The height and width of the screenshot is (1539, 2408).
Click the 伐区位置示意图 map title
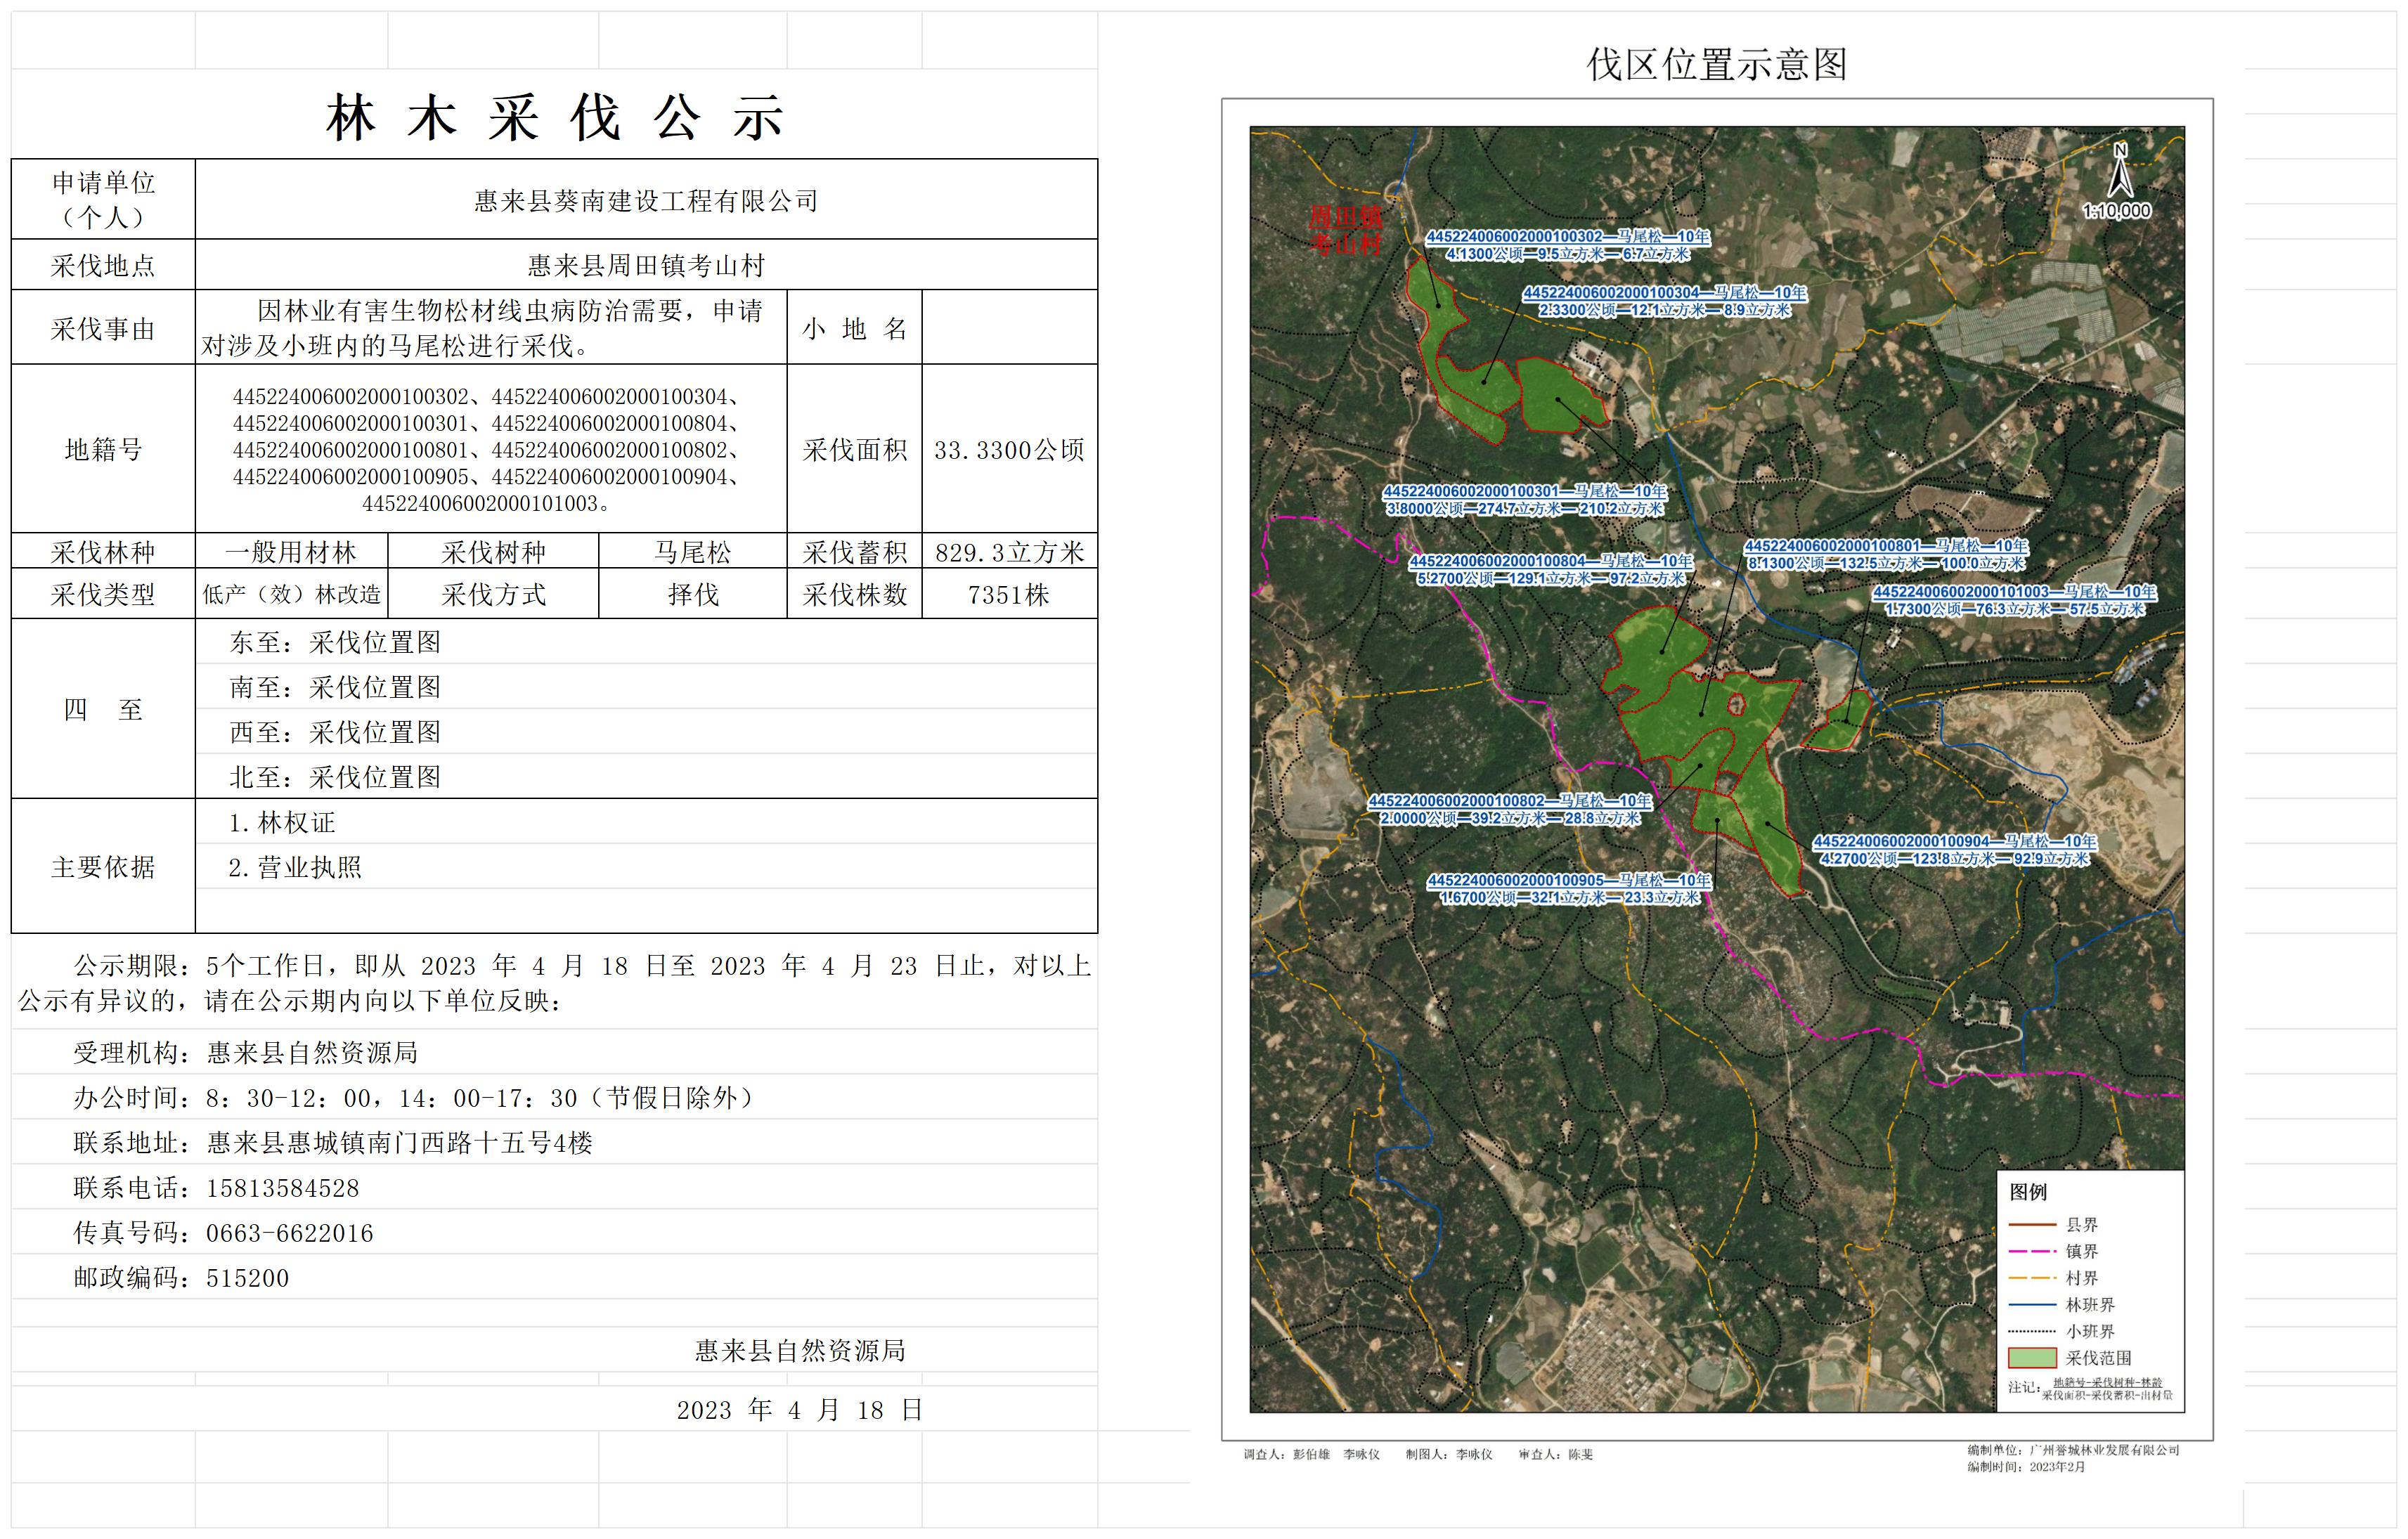[x=1716, y=65]
